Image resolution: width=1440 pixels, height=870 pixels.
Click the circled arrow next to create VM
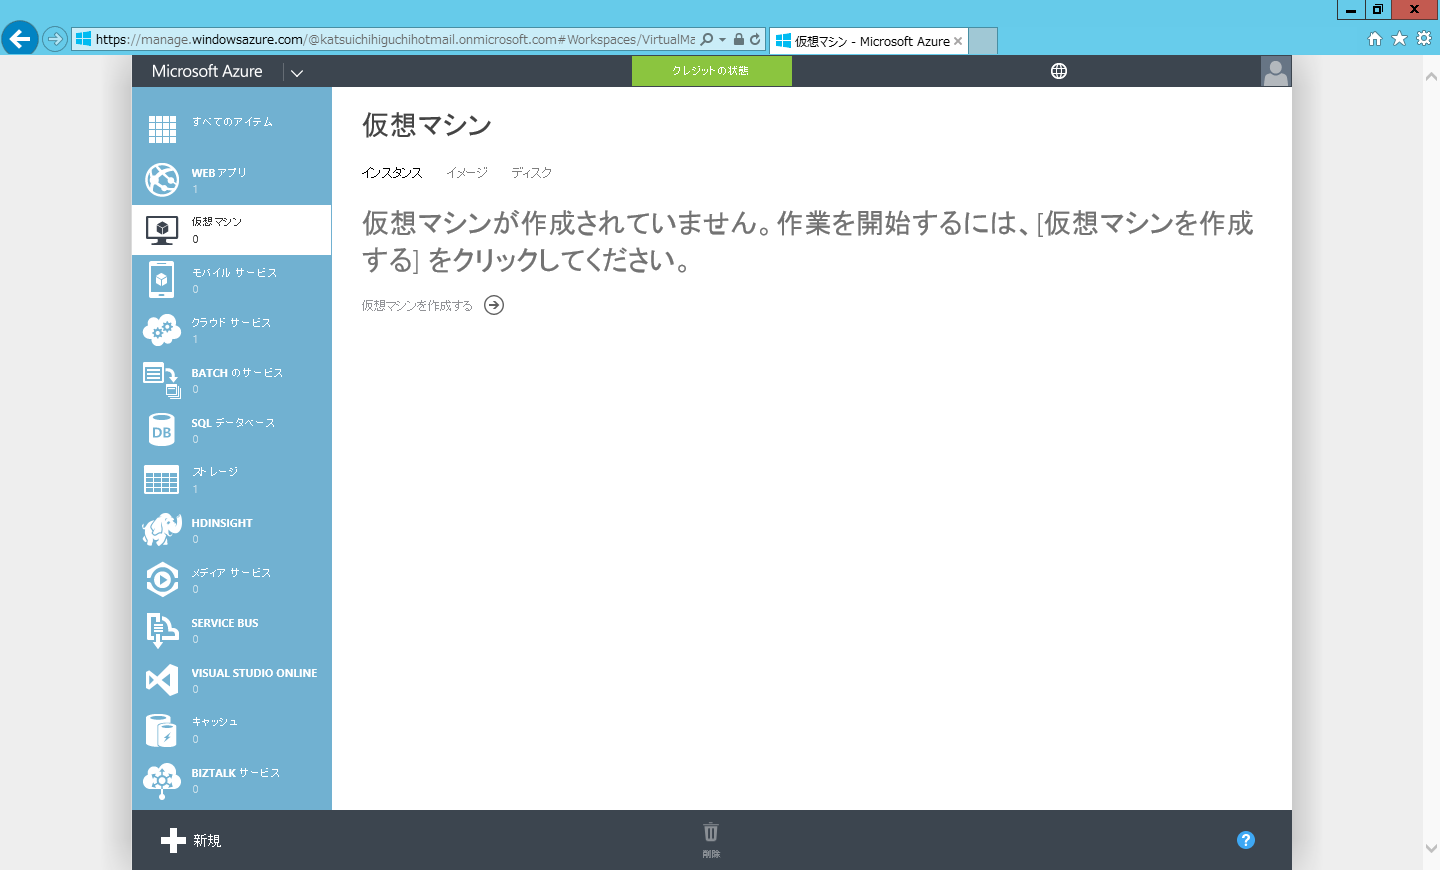pyautogui.click(x=494, y=305)
